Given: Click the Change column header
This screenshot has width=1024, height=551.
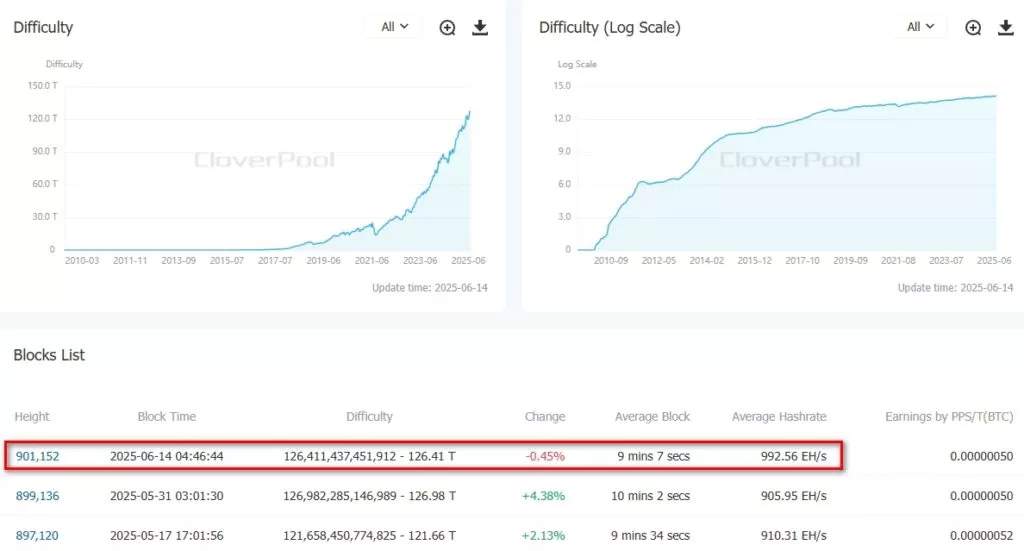Looking at the screenshot, I should pos(545,416).
